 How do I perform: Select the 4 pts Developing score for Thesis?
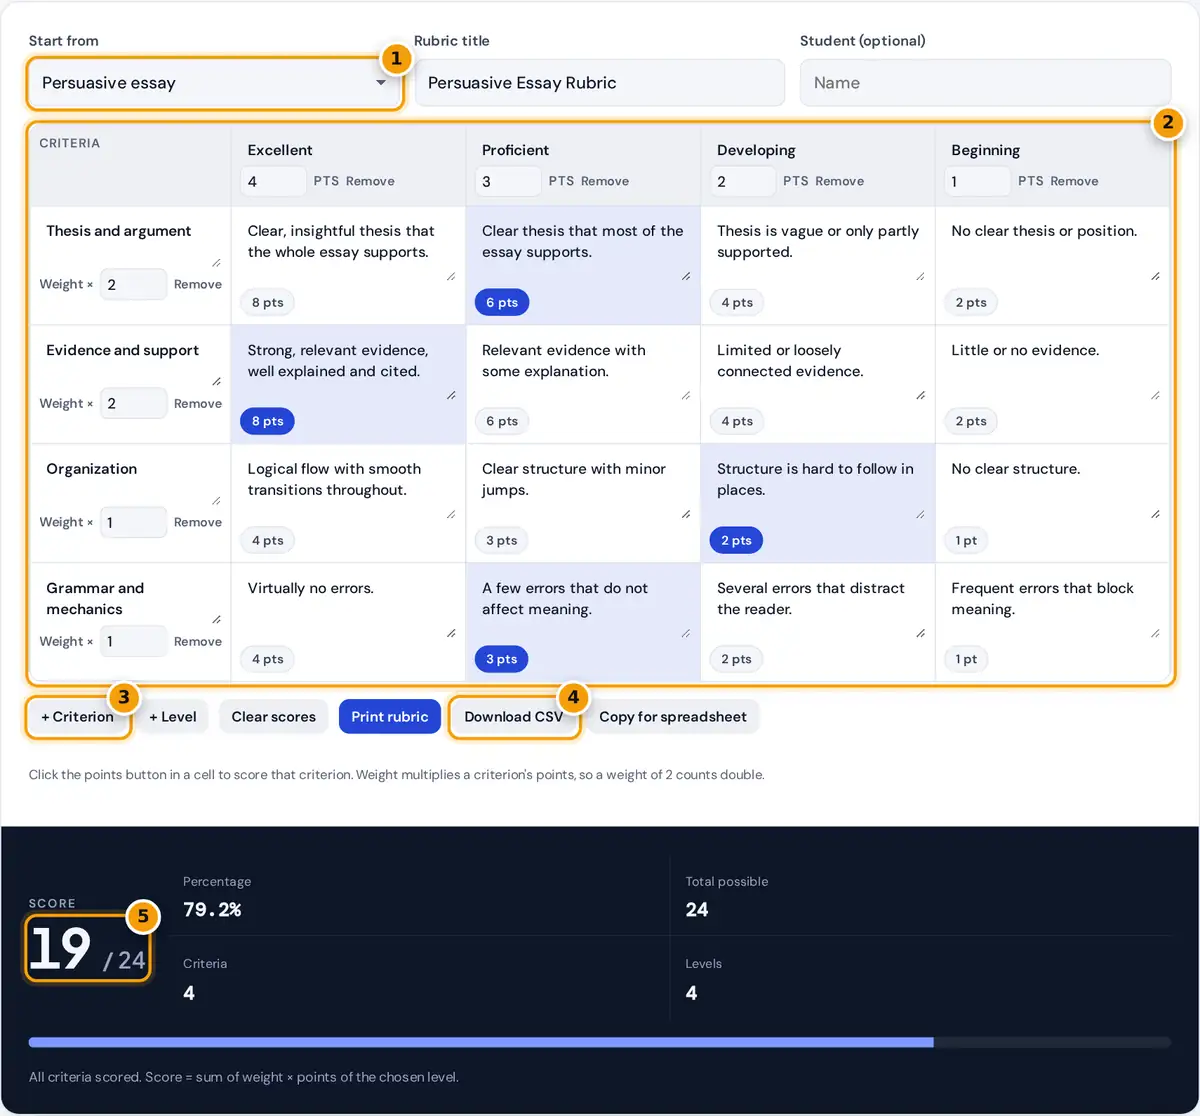click(736, 302)
